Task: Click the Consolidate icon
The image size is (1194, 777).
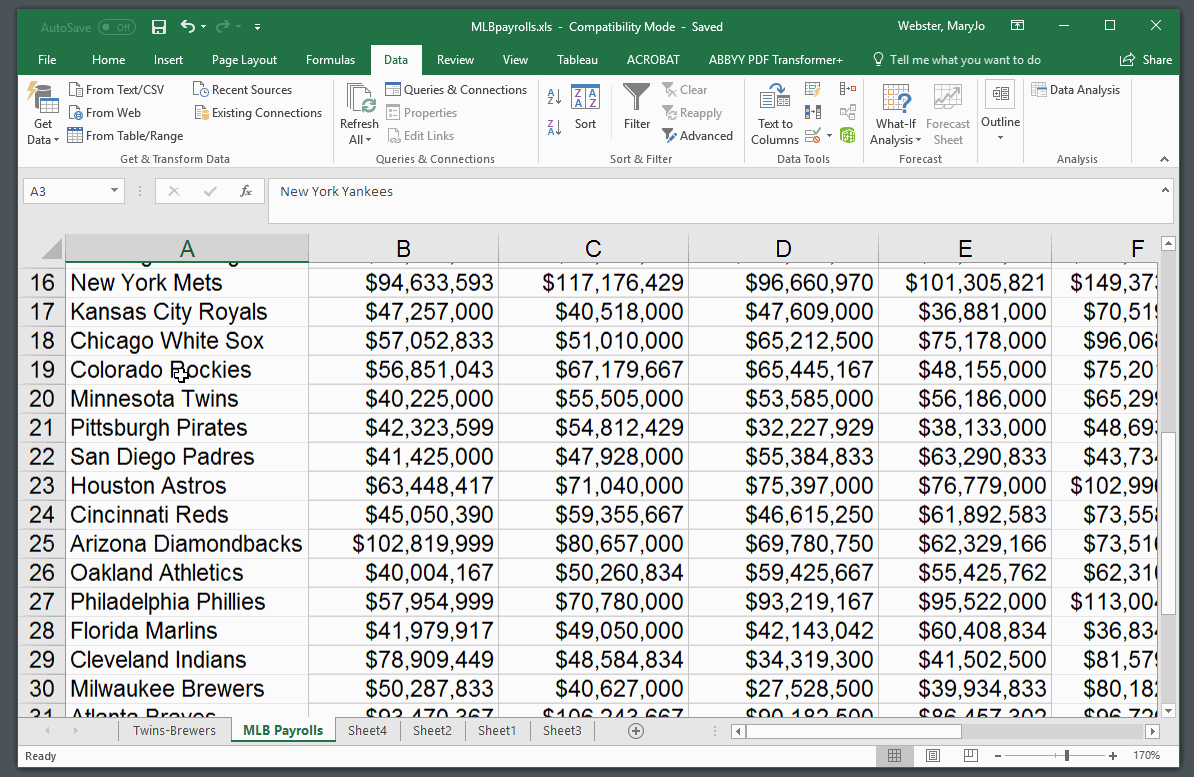Action: [x=848, y=90]
